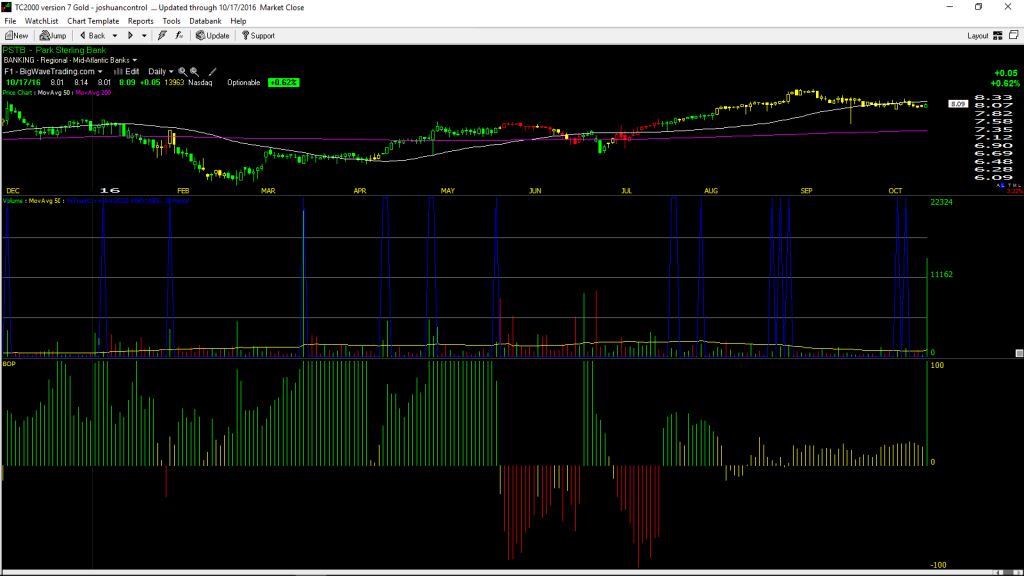Screen dimensions: 1024x576
Task: Click the Price Chart legend label
Action: [x=18, y=93]
